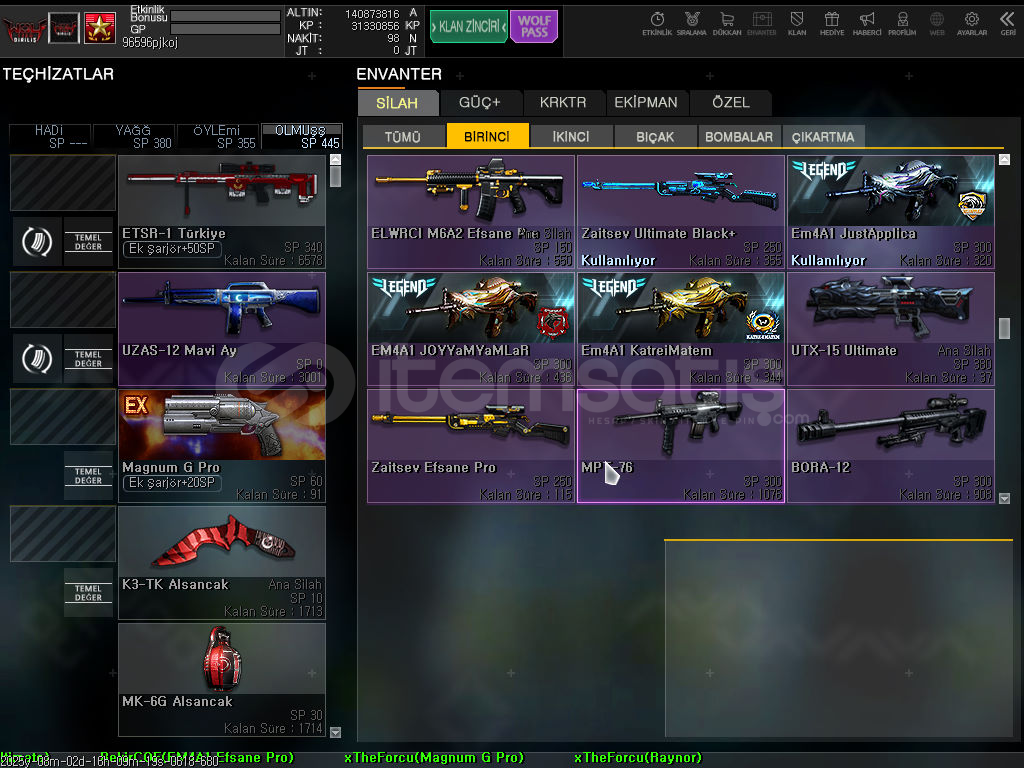
Task: Click inventory scrollbar down arrow
Action: click(x=1004, y=498)
